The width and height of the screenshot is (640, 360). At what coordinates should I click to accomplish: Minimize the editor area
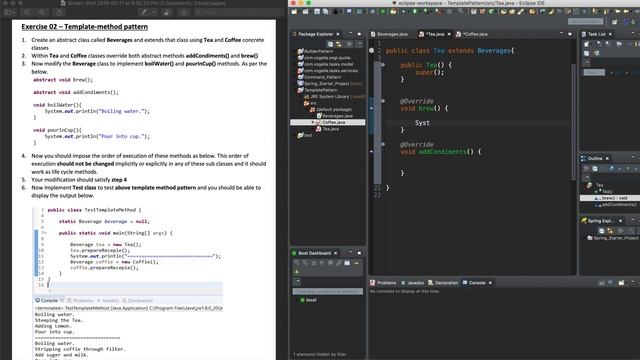[x=561, y=34]
